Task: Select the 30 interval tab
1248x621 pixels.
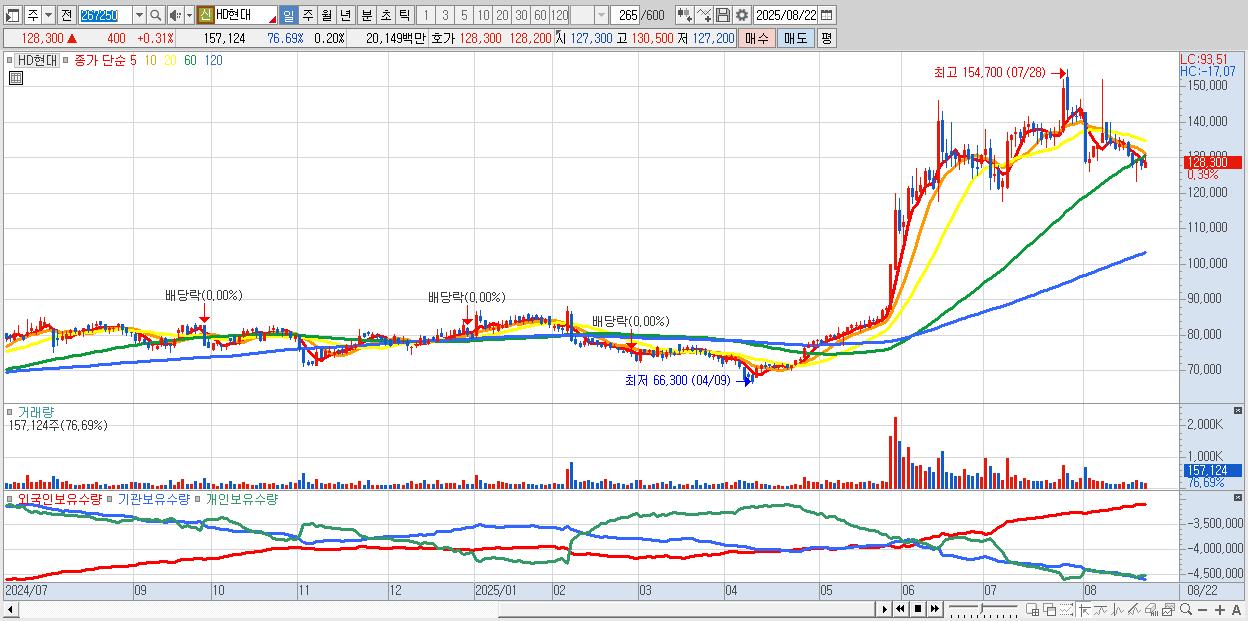Action: (x=521, y=15)
